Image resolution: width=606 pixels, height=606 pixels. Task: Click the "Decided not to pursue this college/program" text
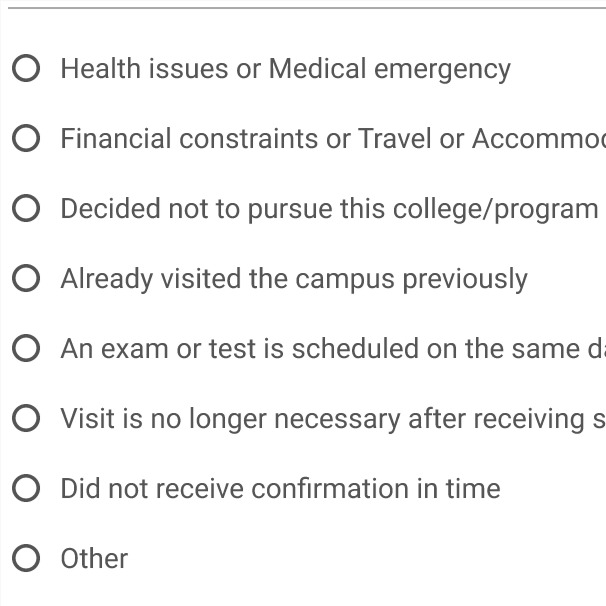coord(329,209)
